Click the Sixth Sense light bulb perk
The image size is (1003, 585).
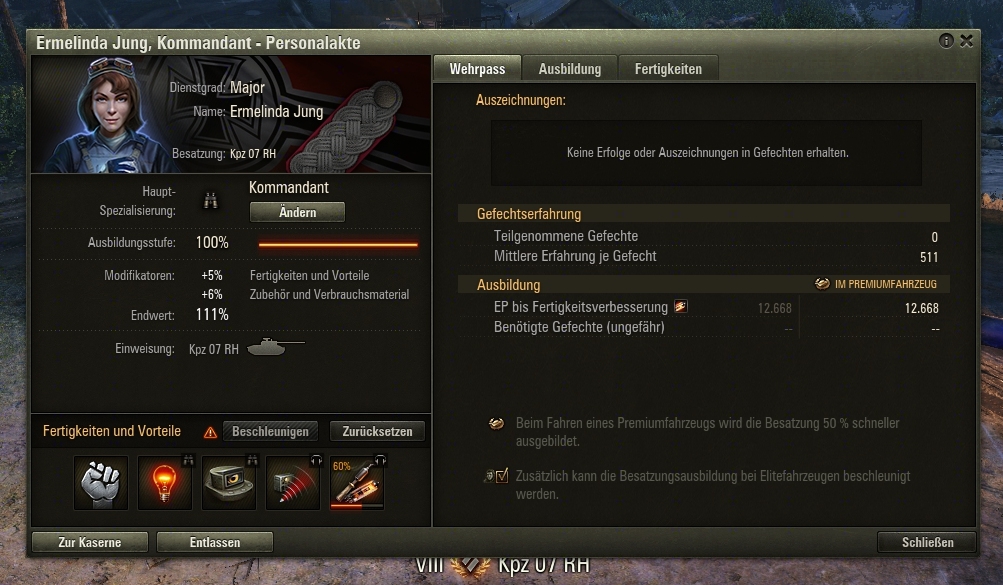[165, 483]
